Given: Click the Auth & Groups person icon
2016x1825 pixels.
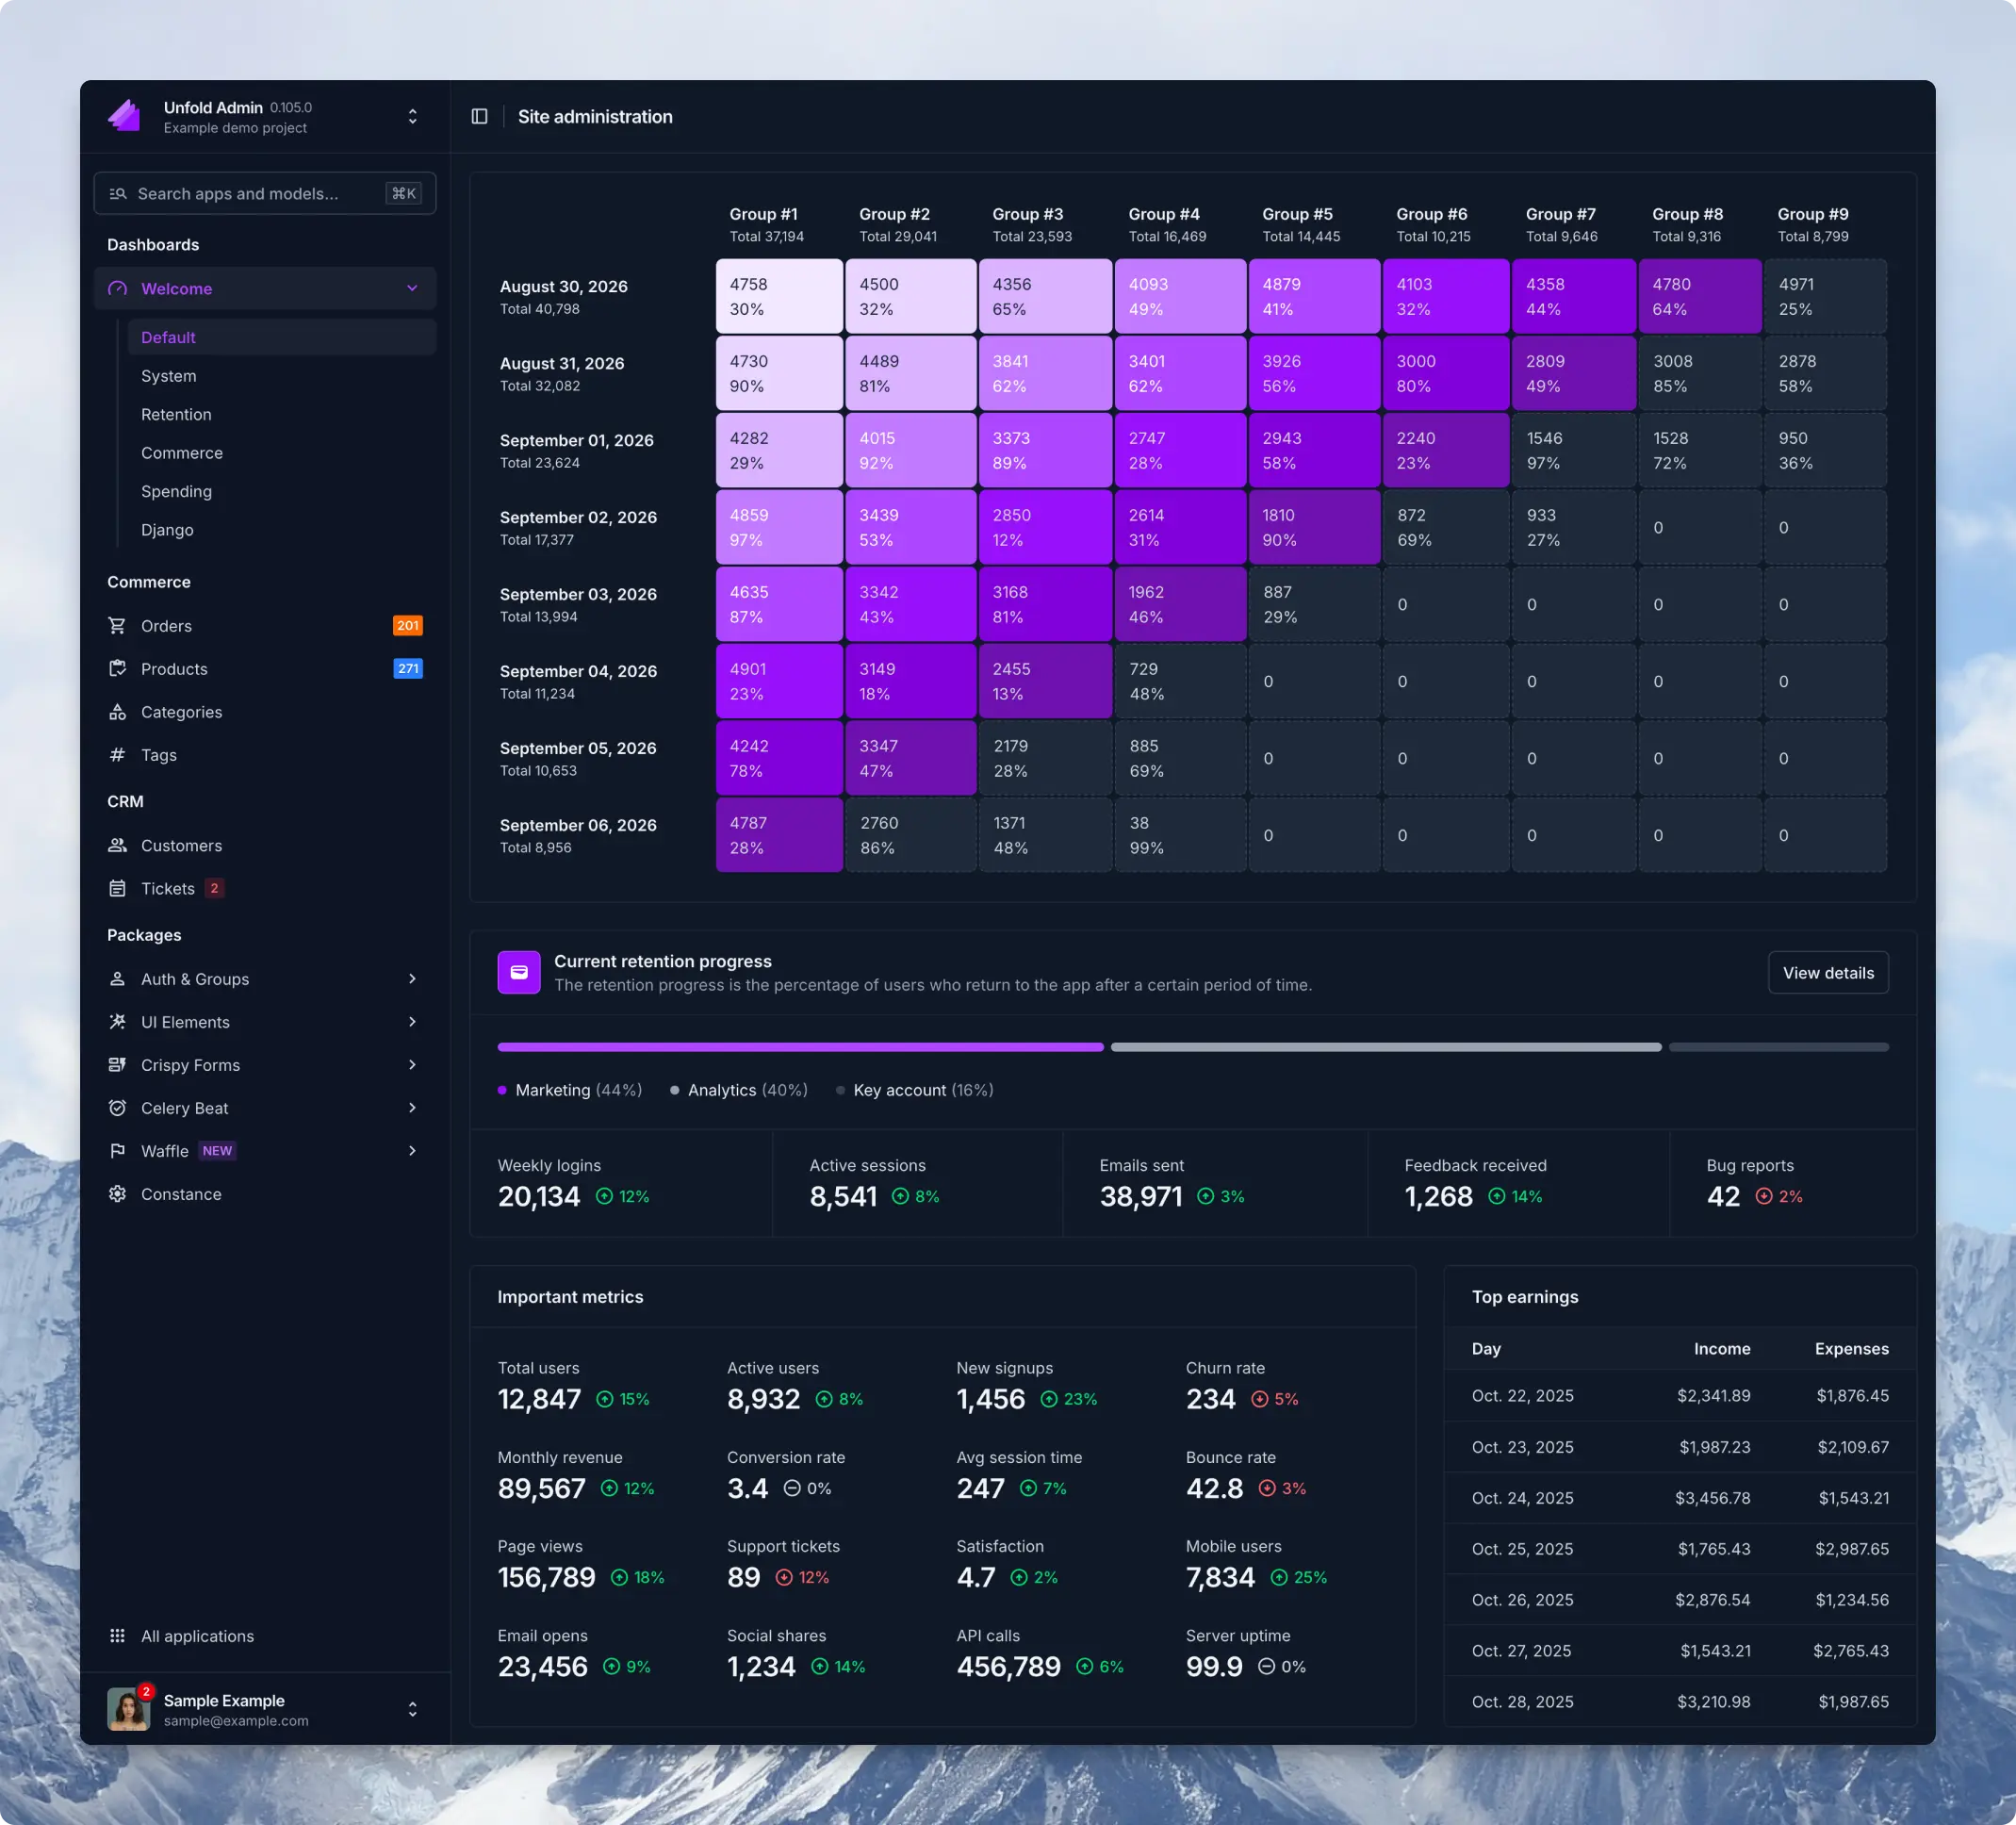Looking at the screenshot, I should point(117,979).
